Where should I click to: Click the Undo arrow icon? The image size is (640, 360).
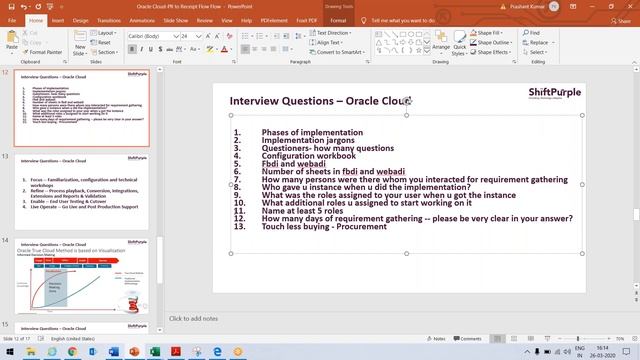(x=24, y=7)
